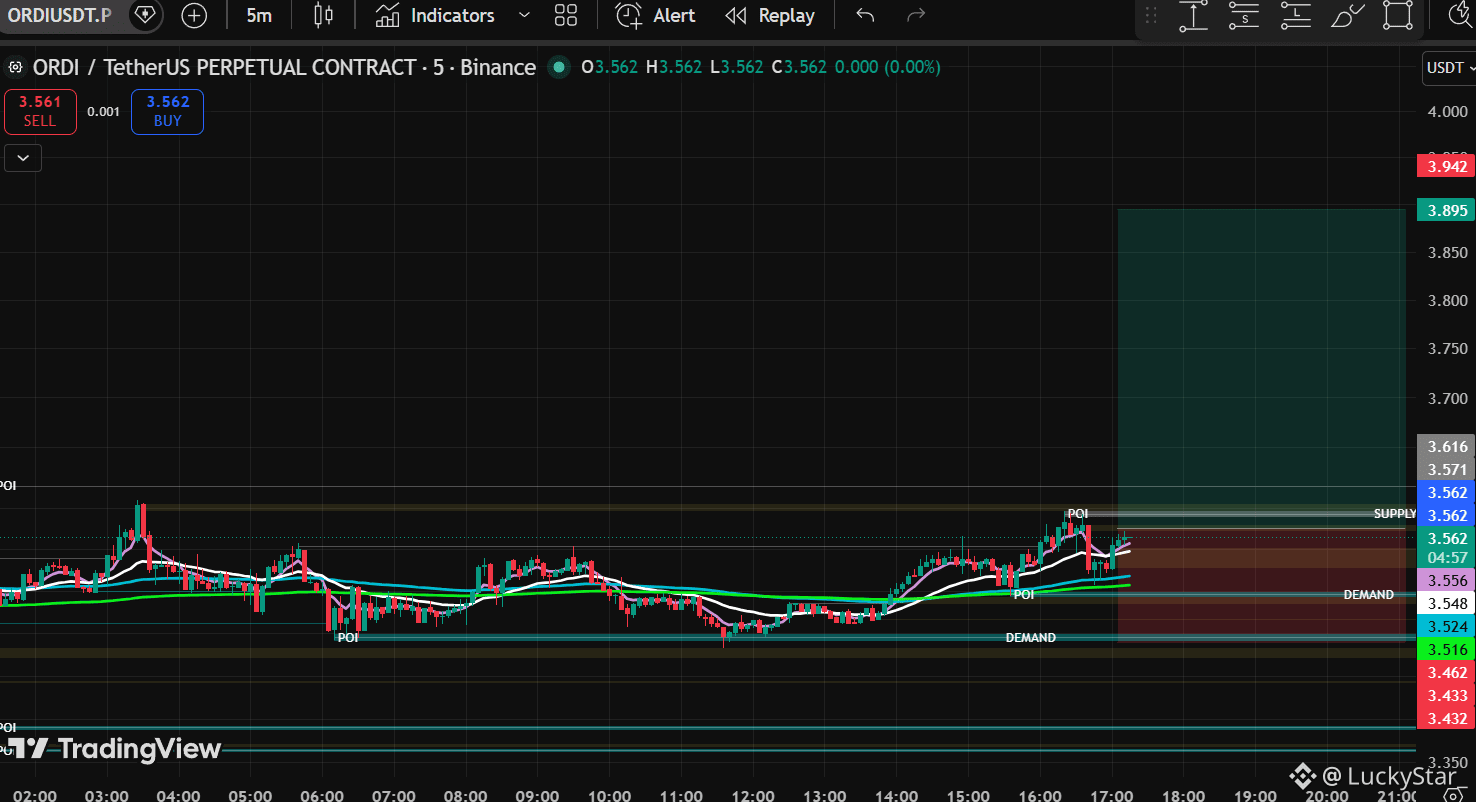
Task: Select the Rectangle drawing tool
Action: 1397,15
